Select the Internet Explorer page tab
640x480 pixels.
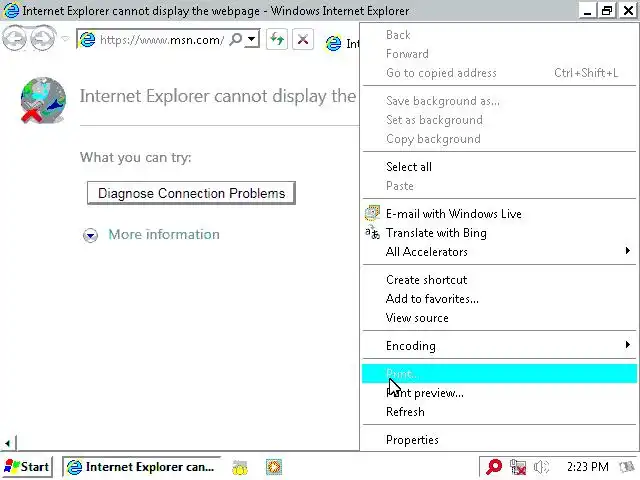click(342, 43)
